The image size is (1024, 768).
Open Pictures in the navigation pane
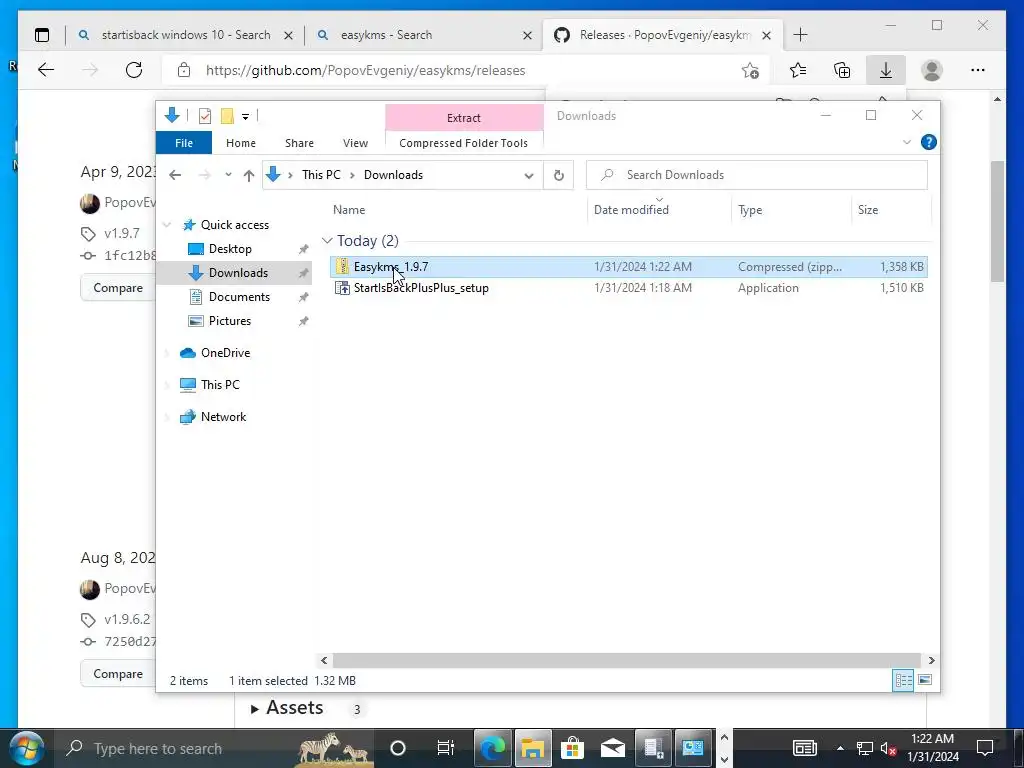[229, 321]
